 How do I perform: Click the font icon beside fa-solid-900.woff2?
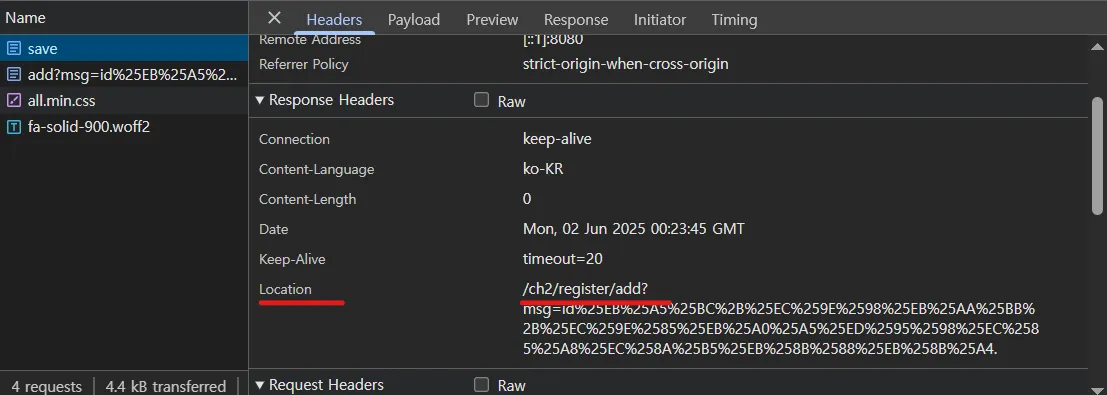[x=13, y=127]
